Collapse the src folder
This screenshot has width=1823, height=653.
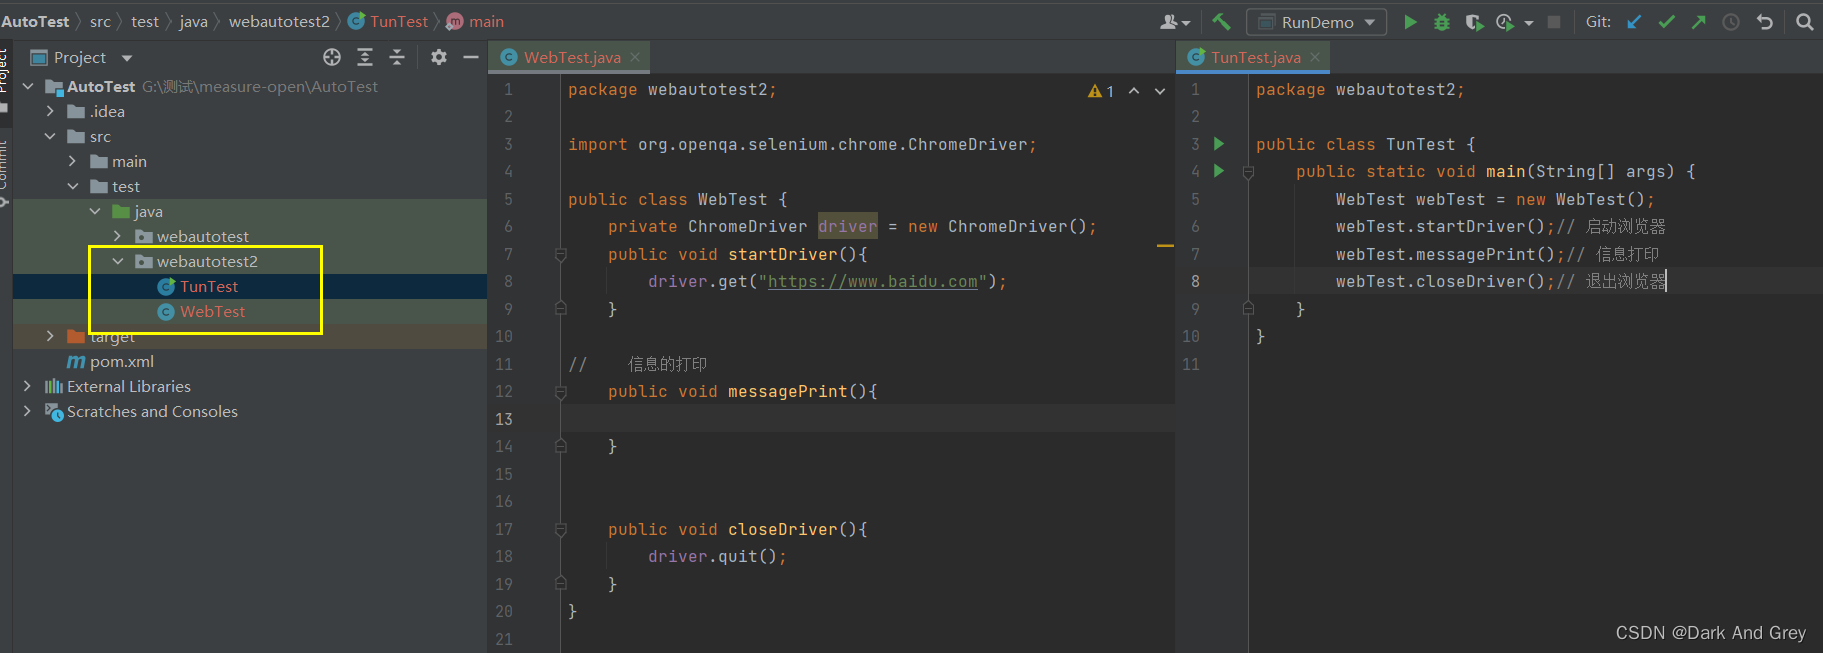tap(50, 137)
